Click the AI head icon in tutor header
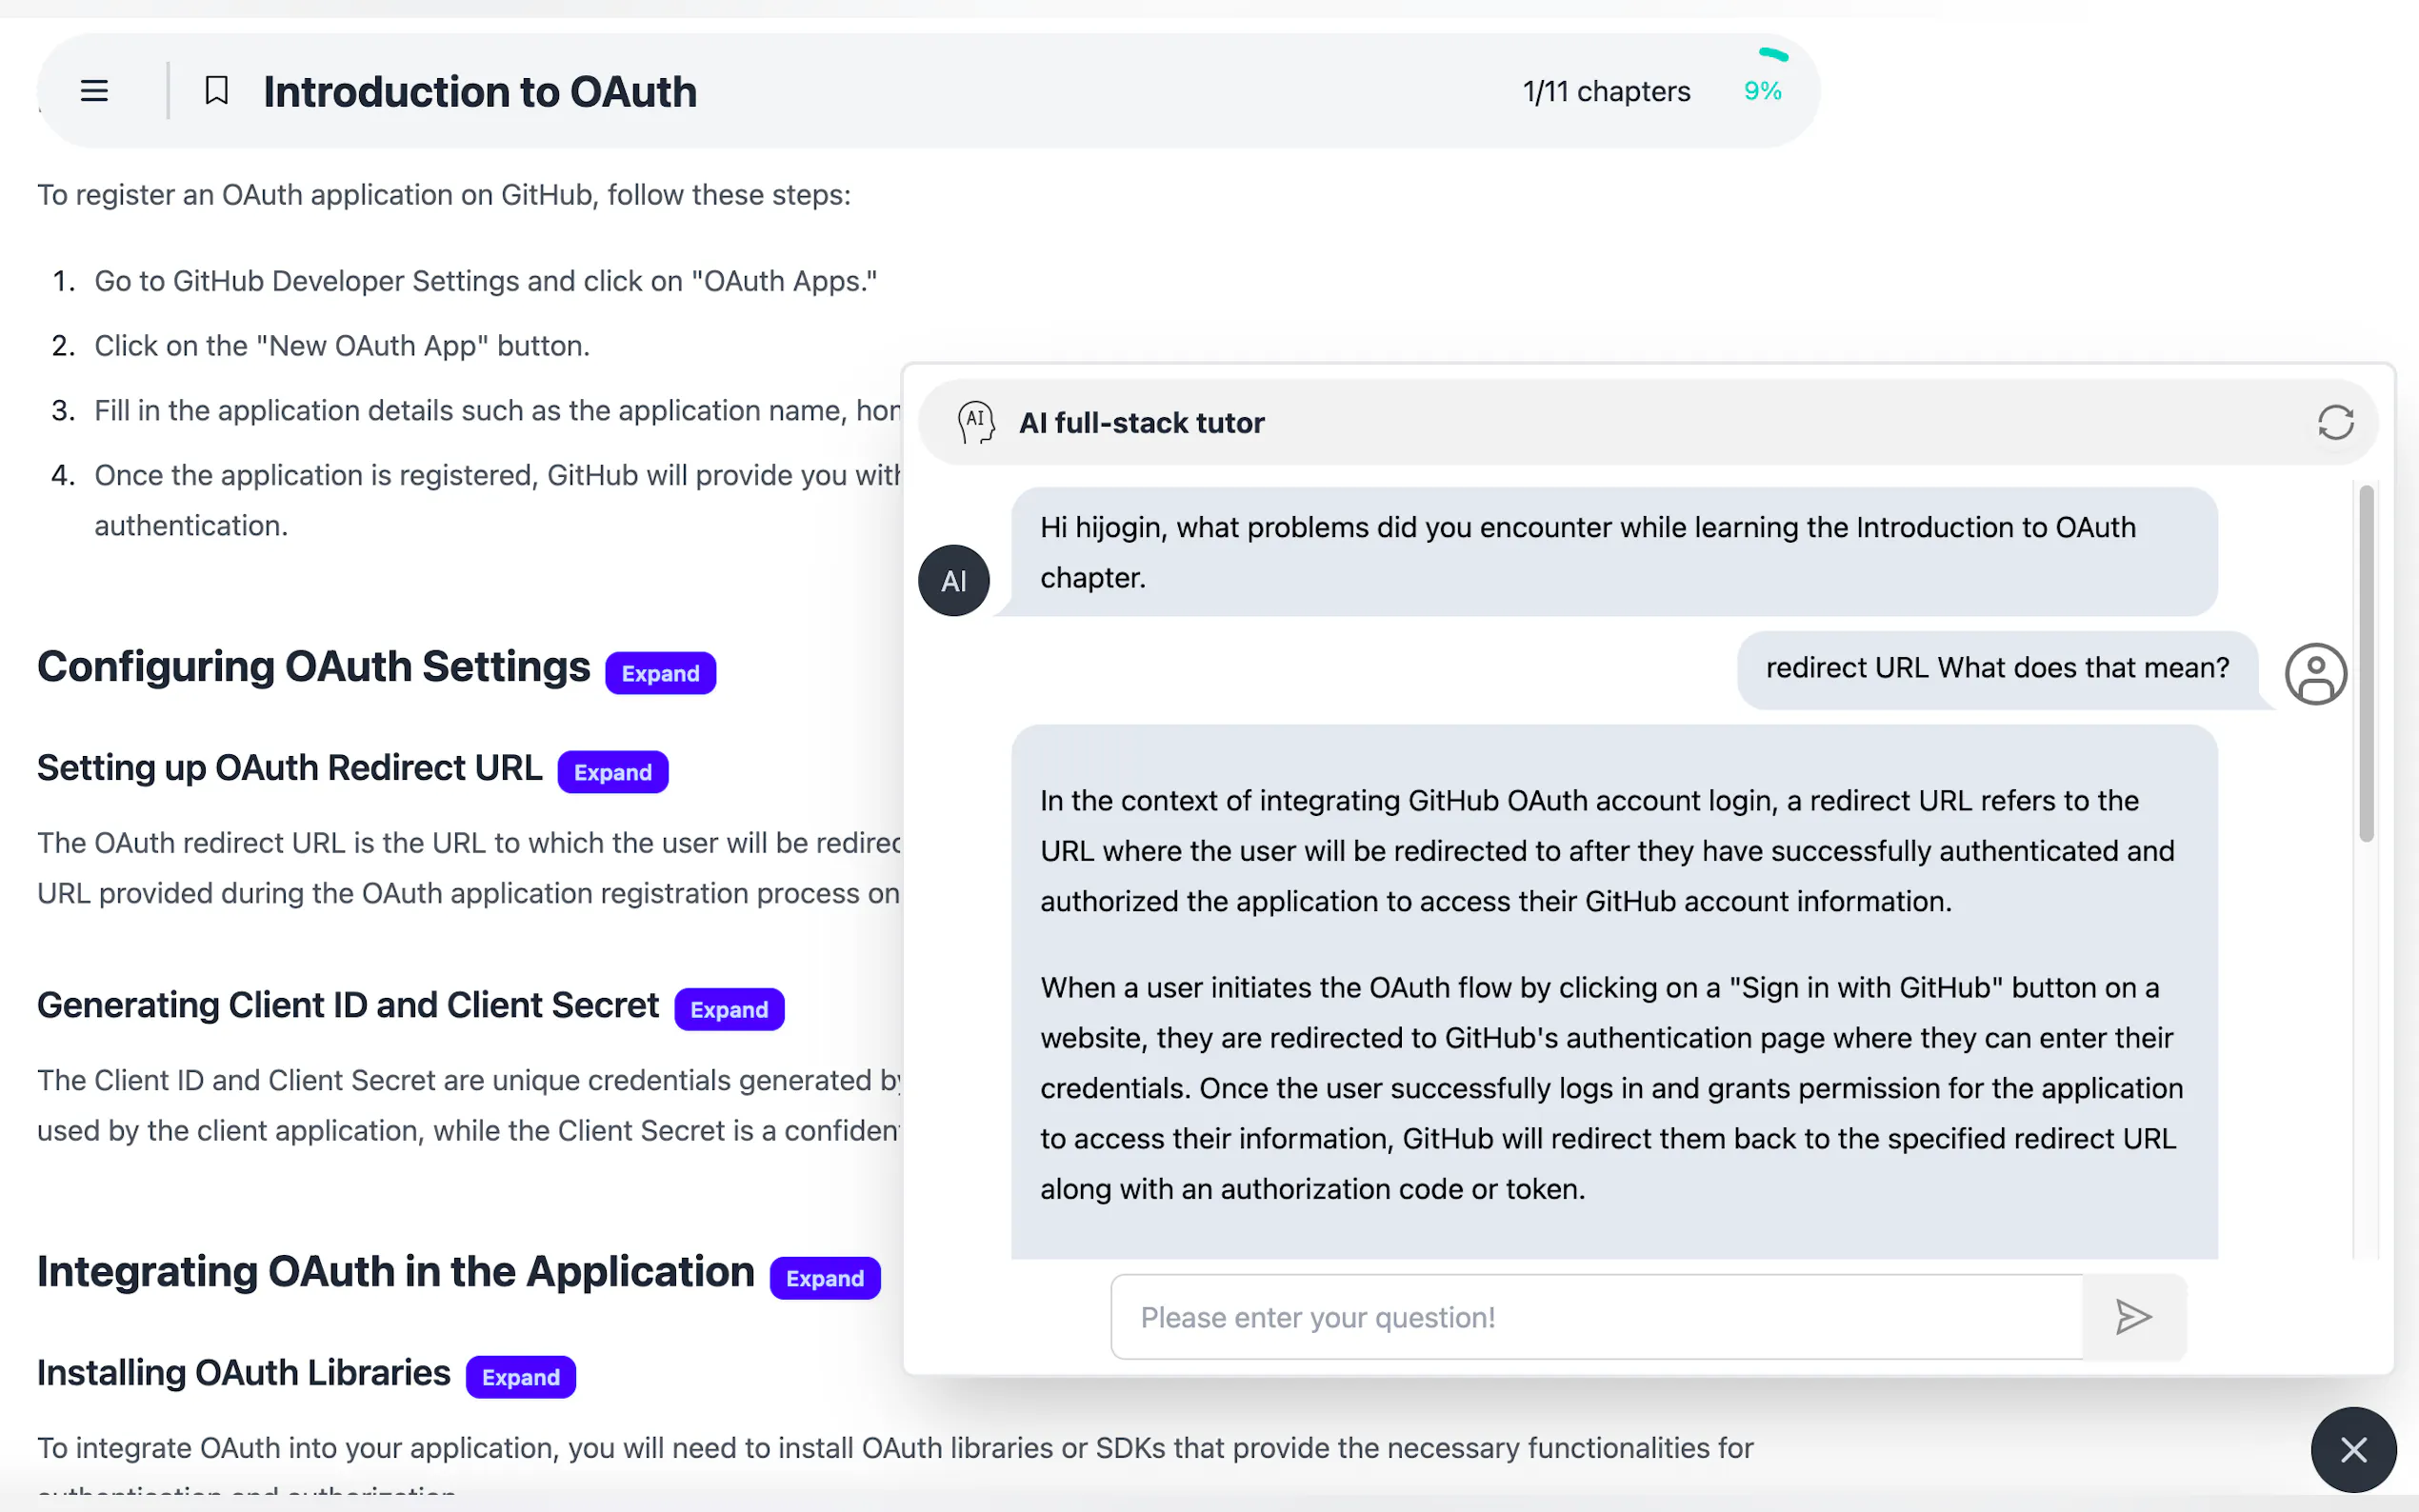Screen dimensions: 2419x1512 975,423
